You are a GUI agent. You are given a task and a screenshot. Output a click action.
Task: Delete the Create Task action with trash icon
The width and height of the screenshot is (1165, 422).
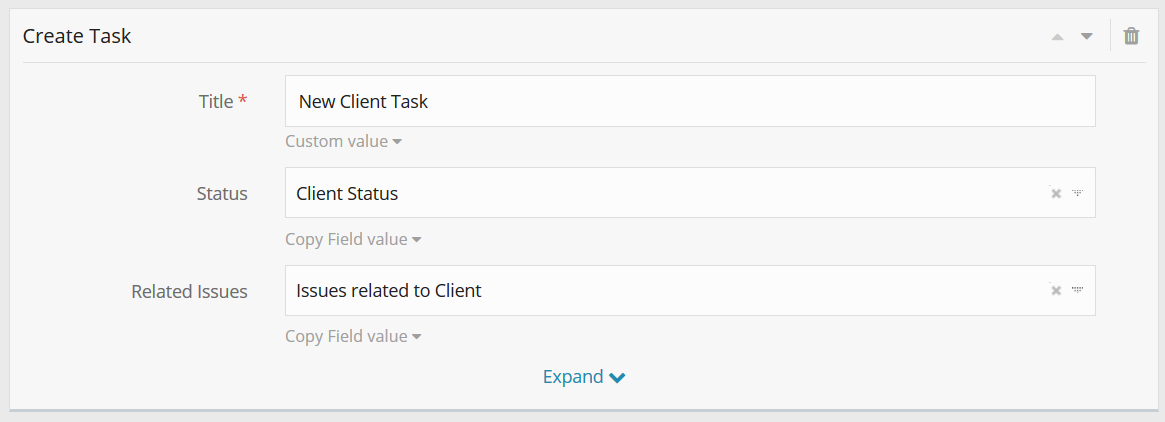pos(1131,36)
